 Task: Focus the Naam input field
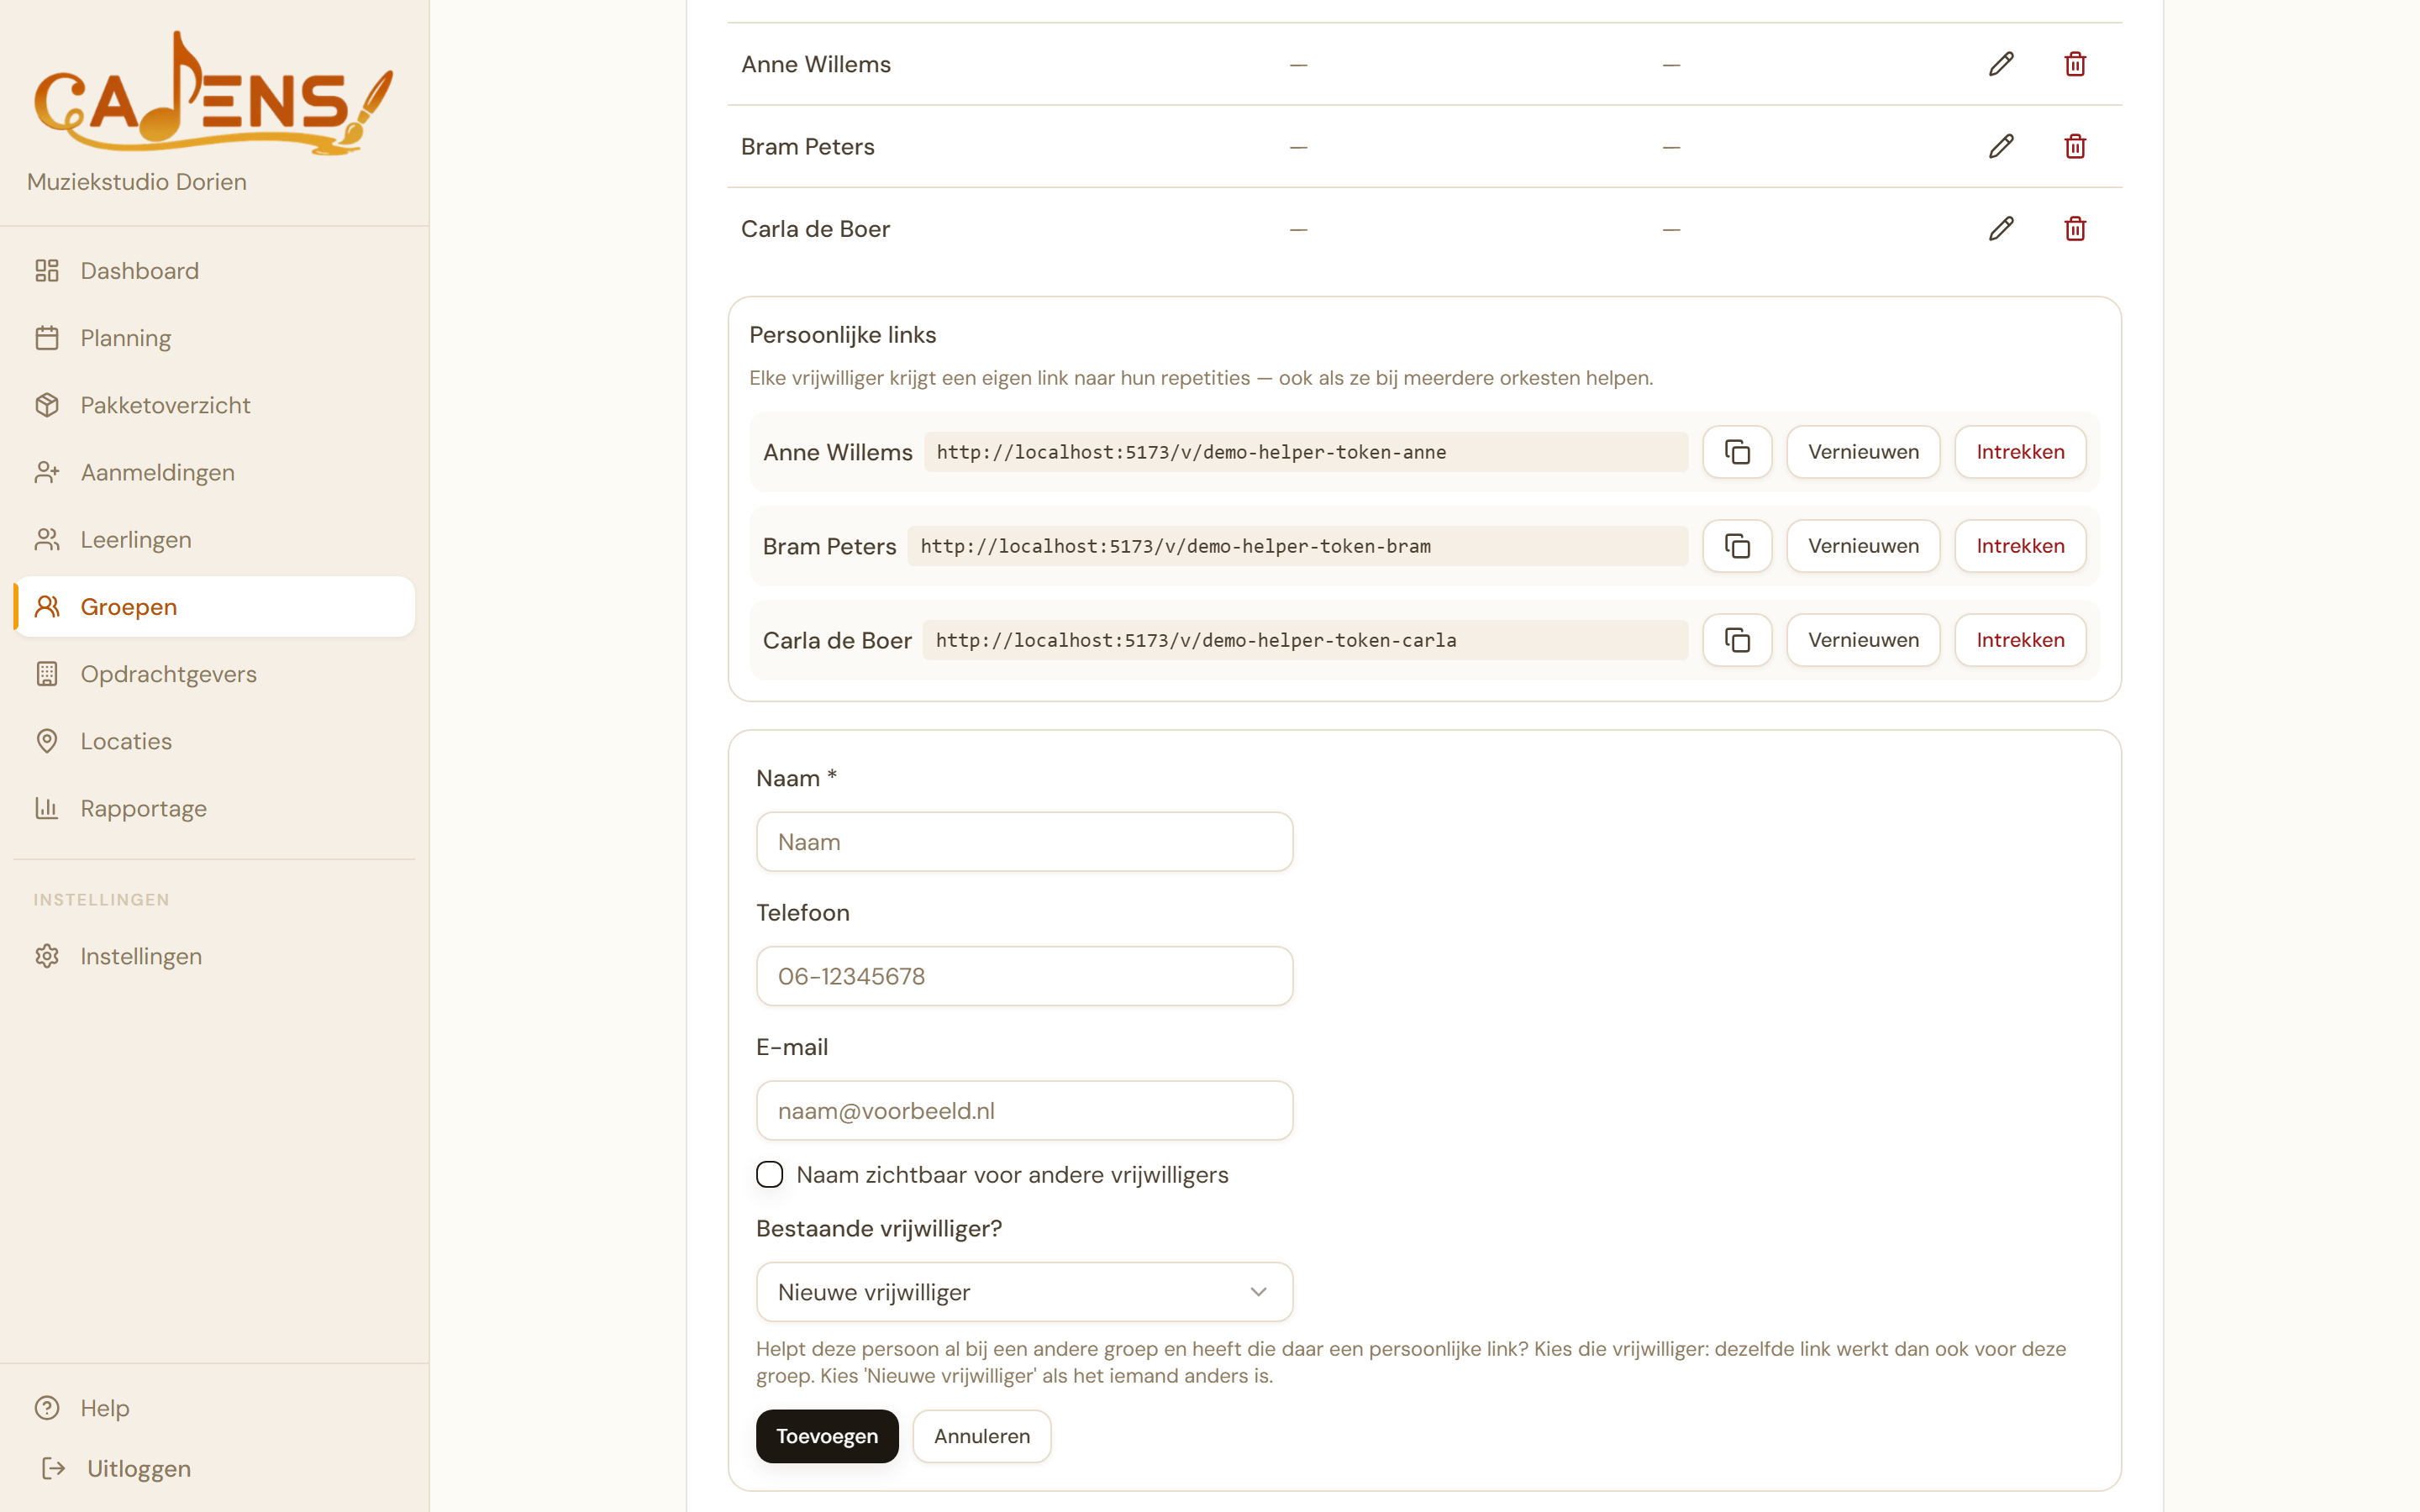point(1024,842)
